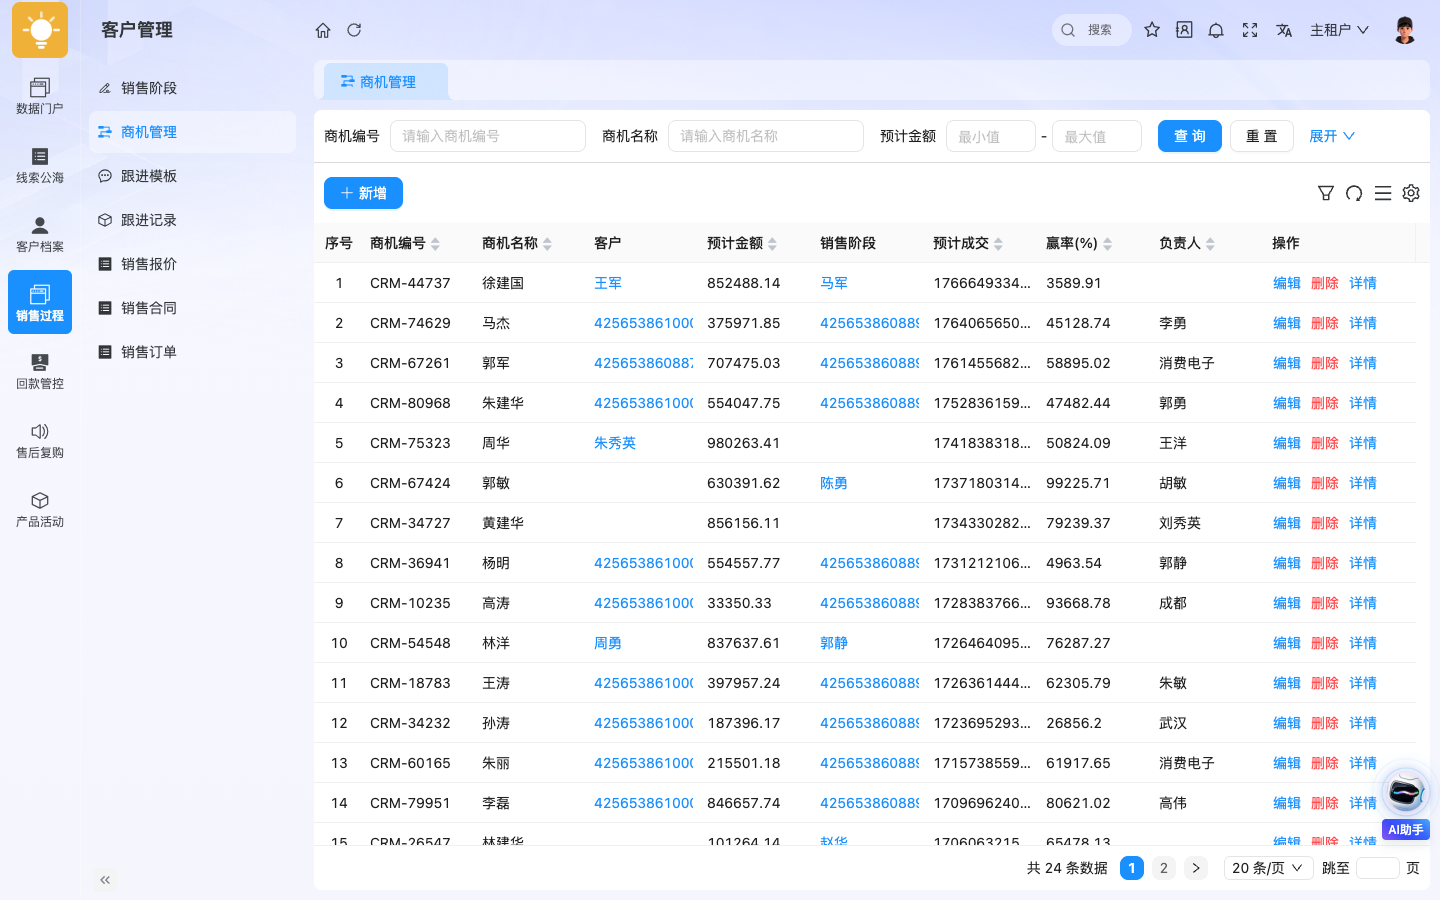Screen dimensions: 1440x900
Task: Click the 新增 add button
Action: tap(363, 193)
